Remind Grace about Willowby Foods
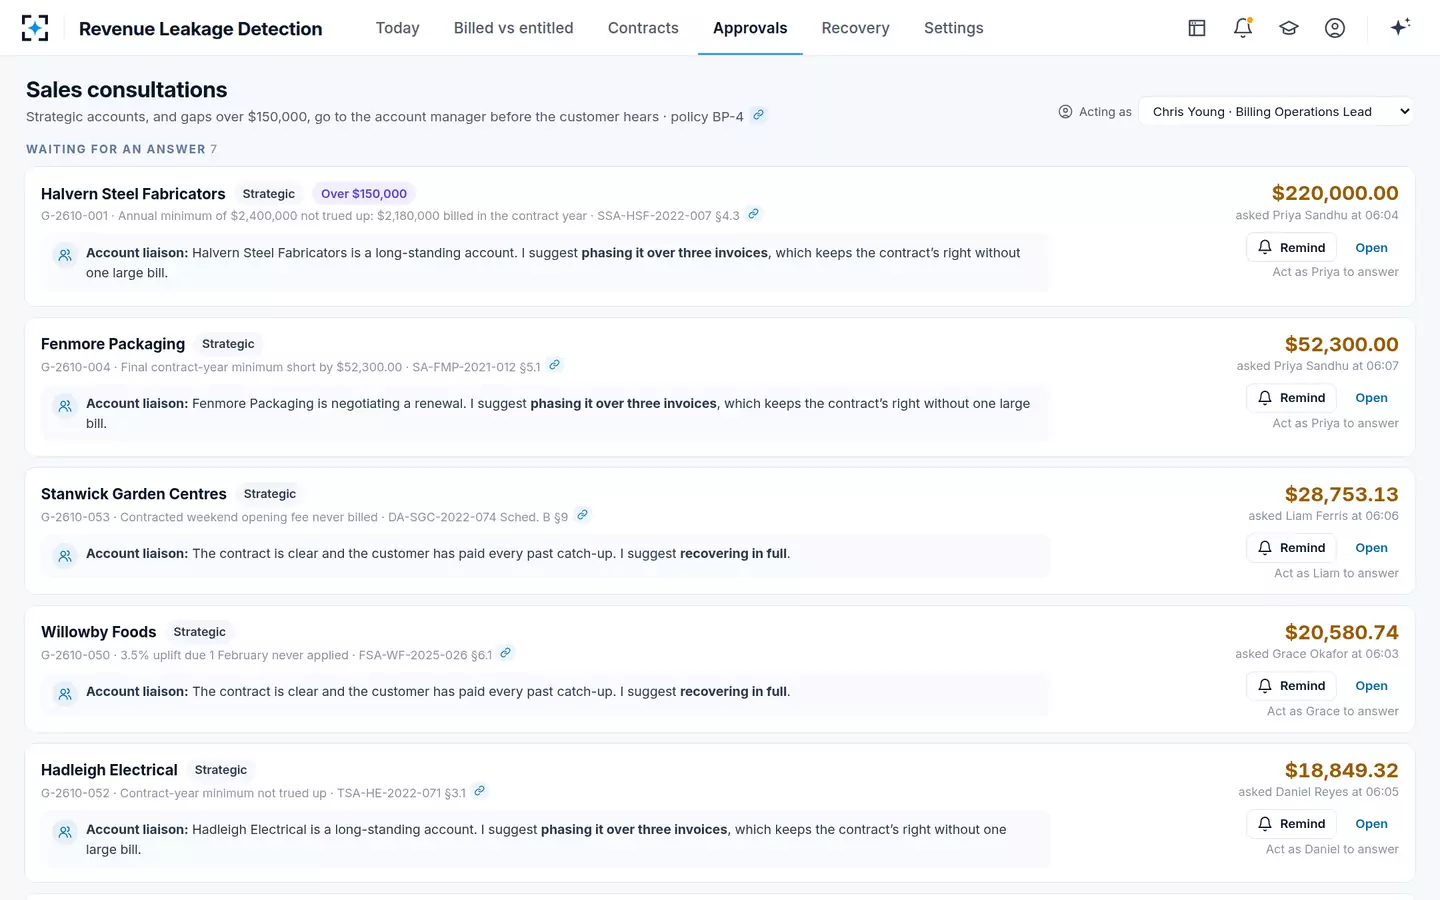This screenshot has height=900, width=1440. (x=1291, y=685)
